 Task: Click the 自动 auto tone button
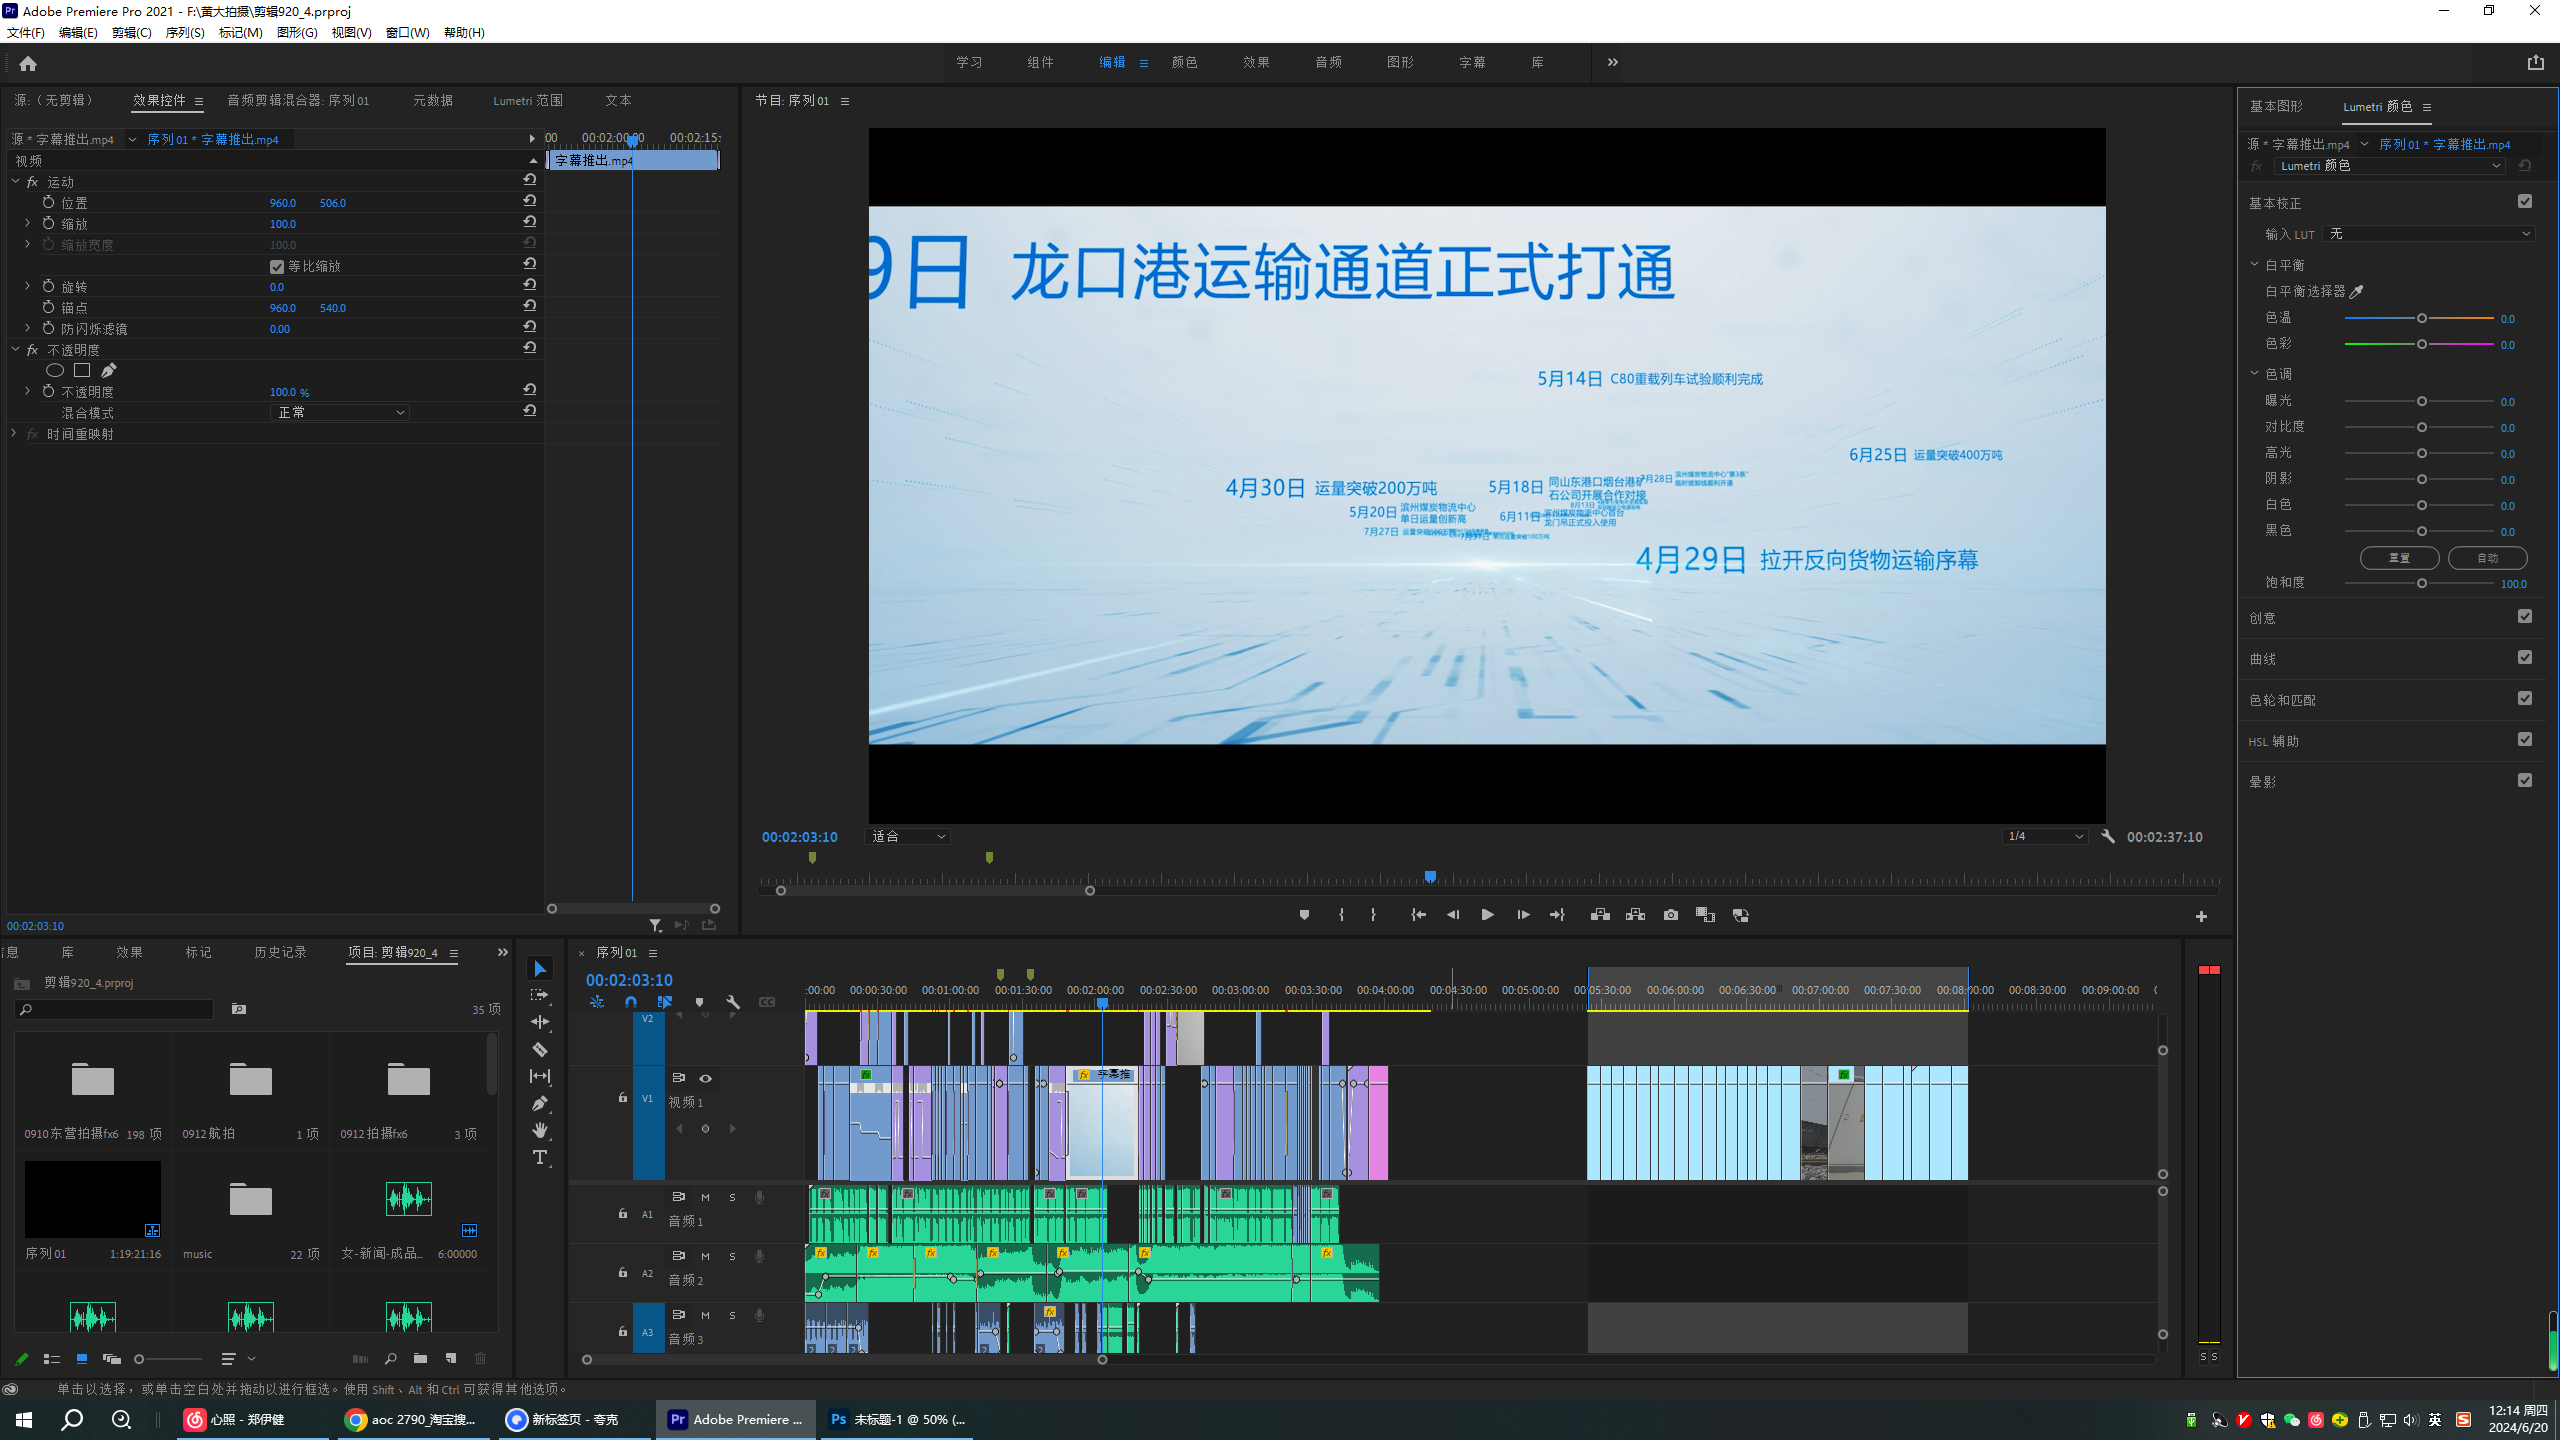(2487, 558)
